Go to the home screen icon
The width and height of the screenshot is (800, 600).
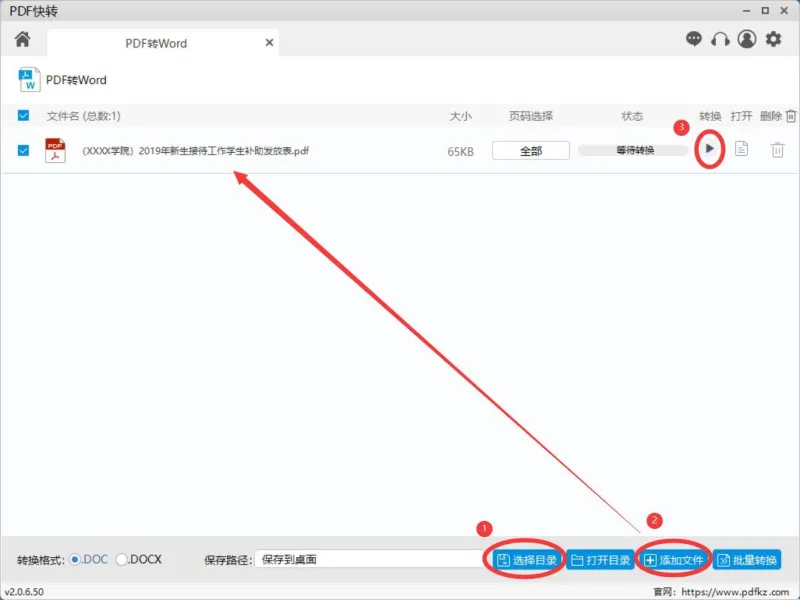click(22, 39)
